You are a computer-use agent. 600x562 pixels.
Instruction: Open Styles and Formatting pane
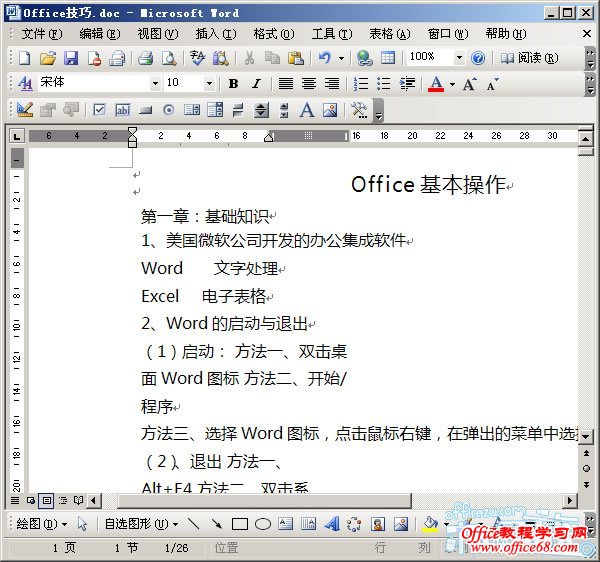[x=25, y=83]
